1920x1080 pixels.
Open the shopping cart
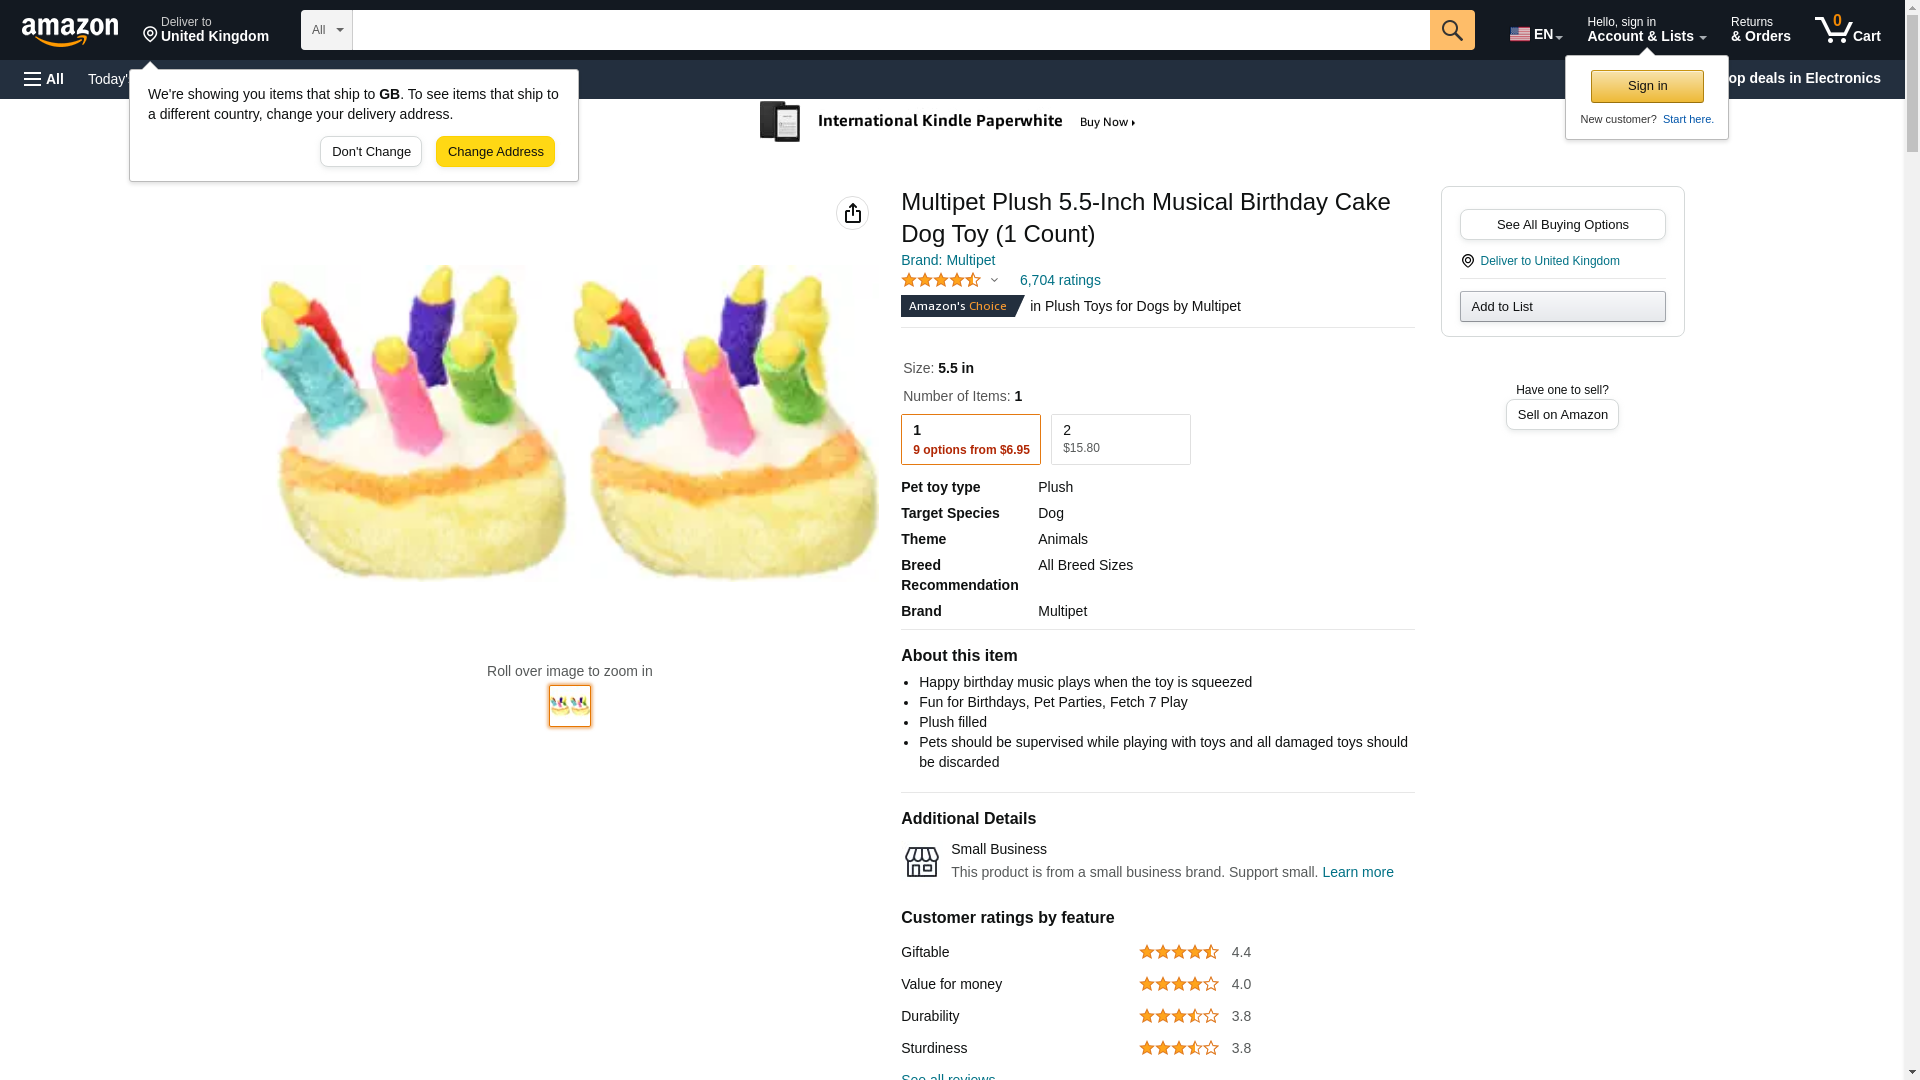(1847, 30)
